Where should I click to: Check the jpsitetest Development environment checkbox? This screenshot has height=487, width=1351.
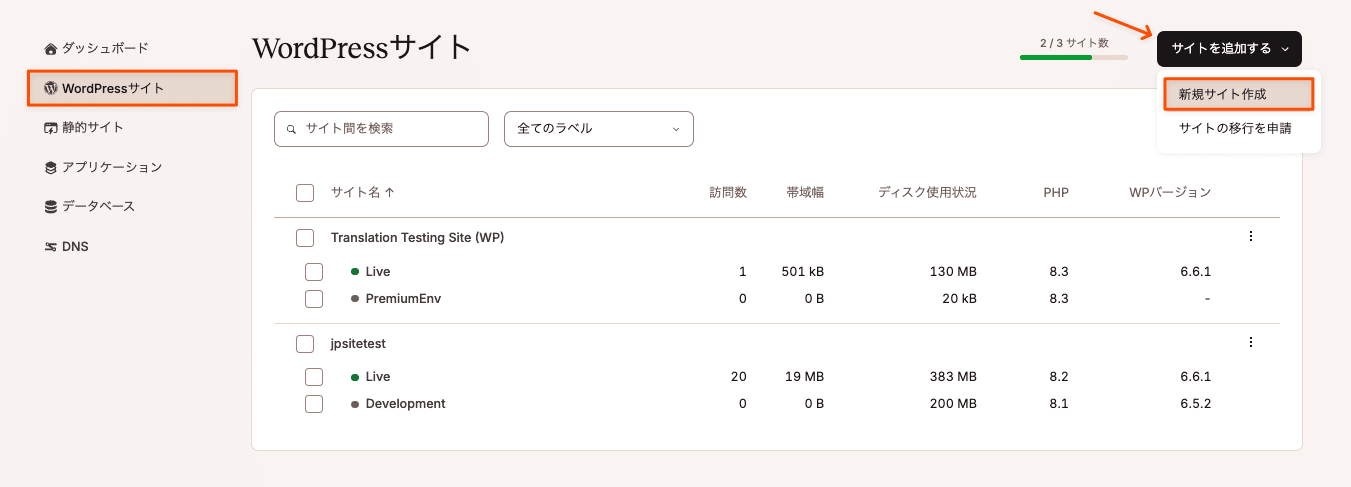tap(313, 404)
